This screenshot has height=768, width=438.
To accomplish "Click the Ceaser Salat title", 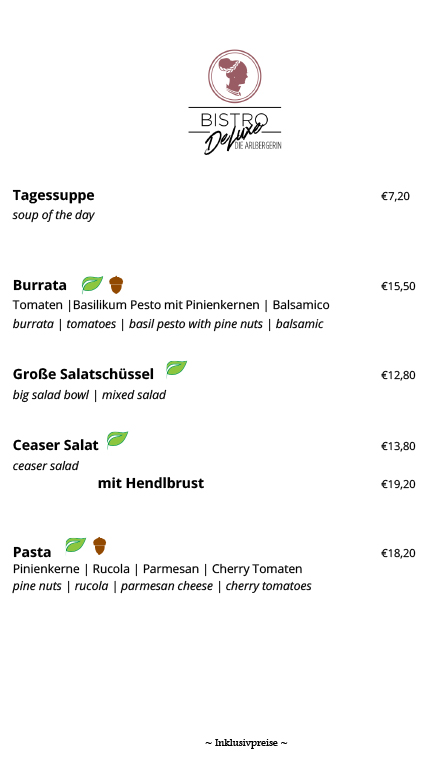I will coord(55,445).
